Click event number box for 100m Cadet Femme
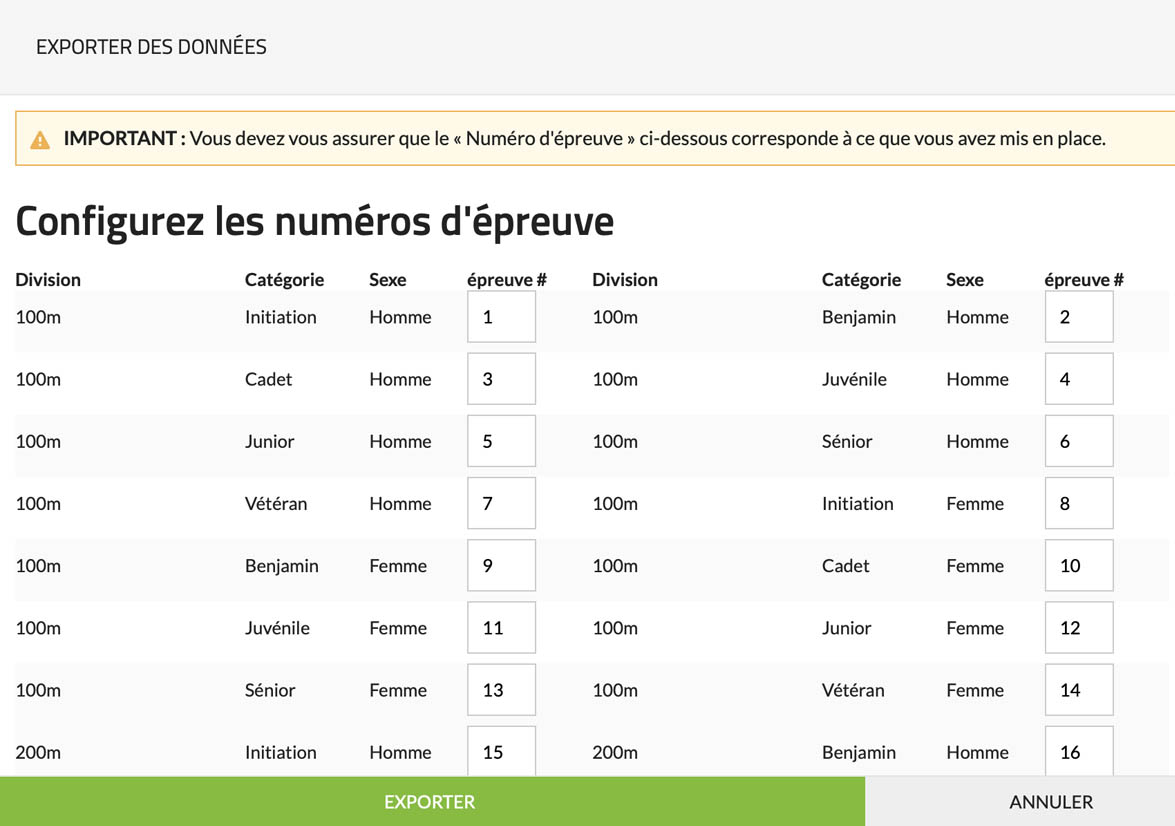This screenshot has width=1175, height=826. point(1078,565)
